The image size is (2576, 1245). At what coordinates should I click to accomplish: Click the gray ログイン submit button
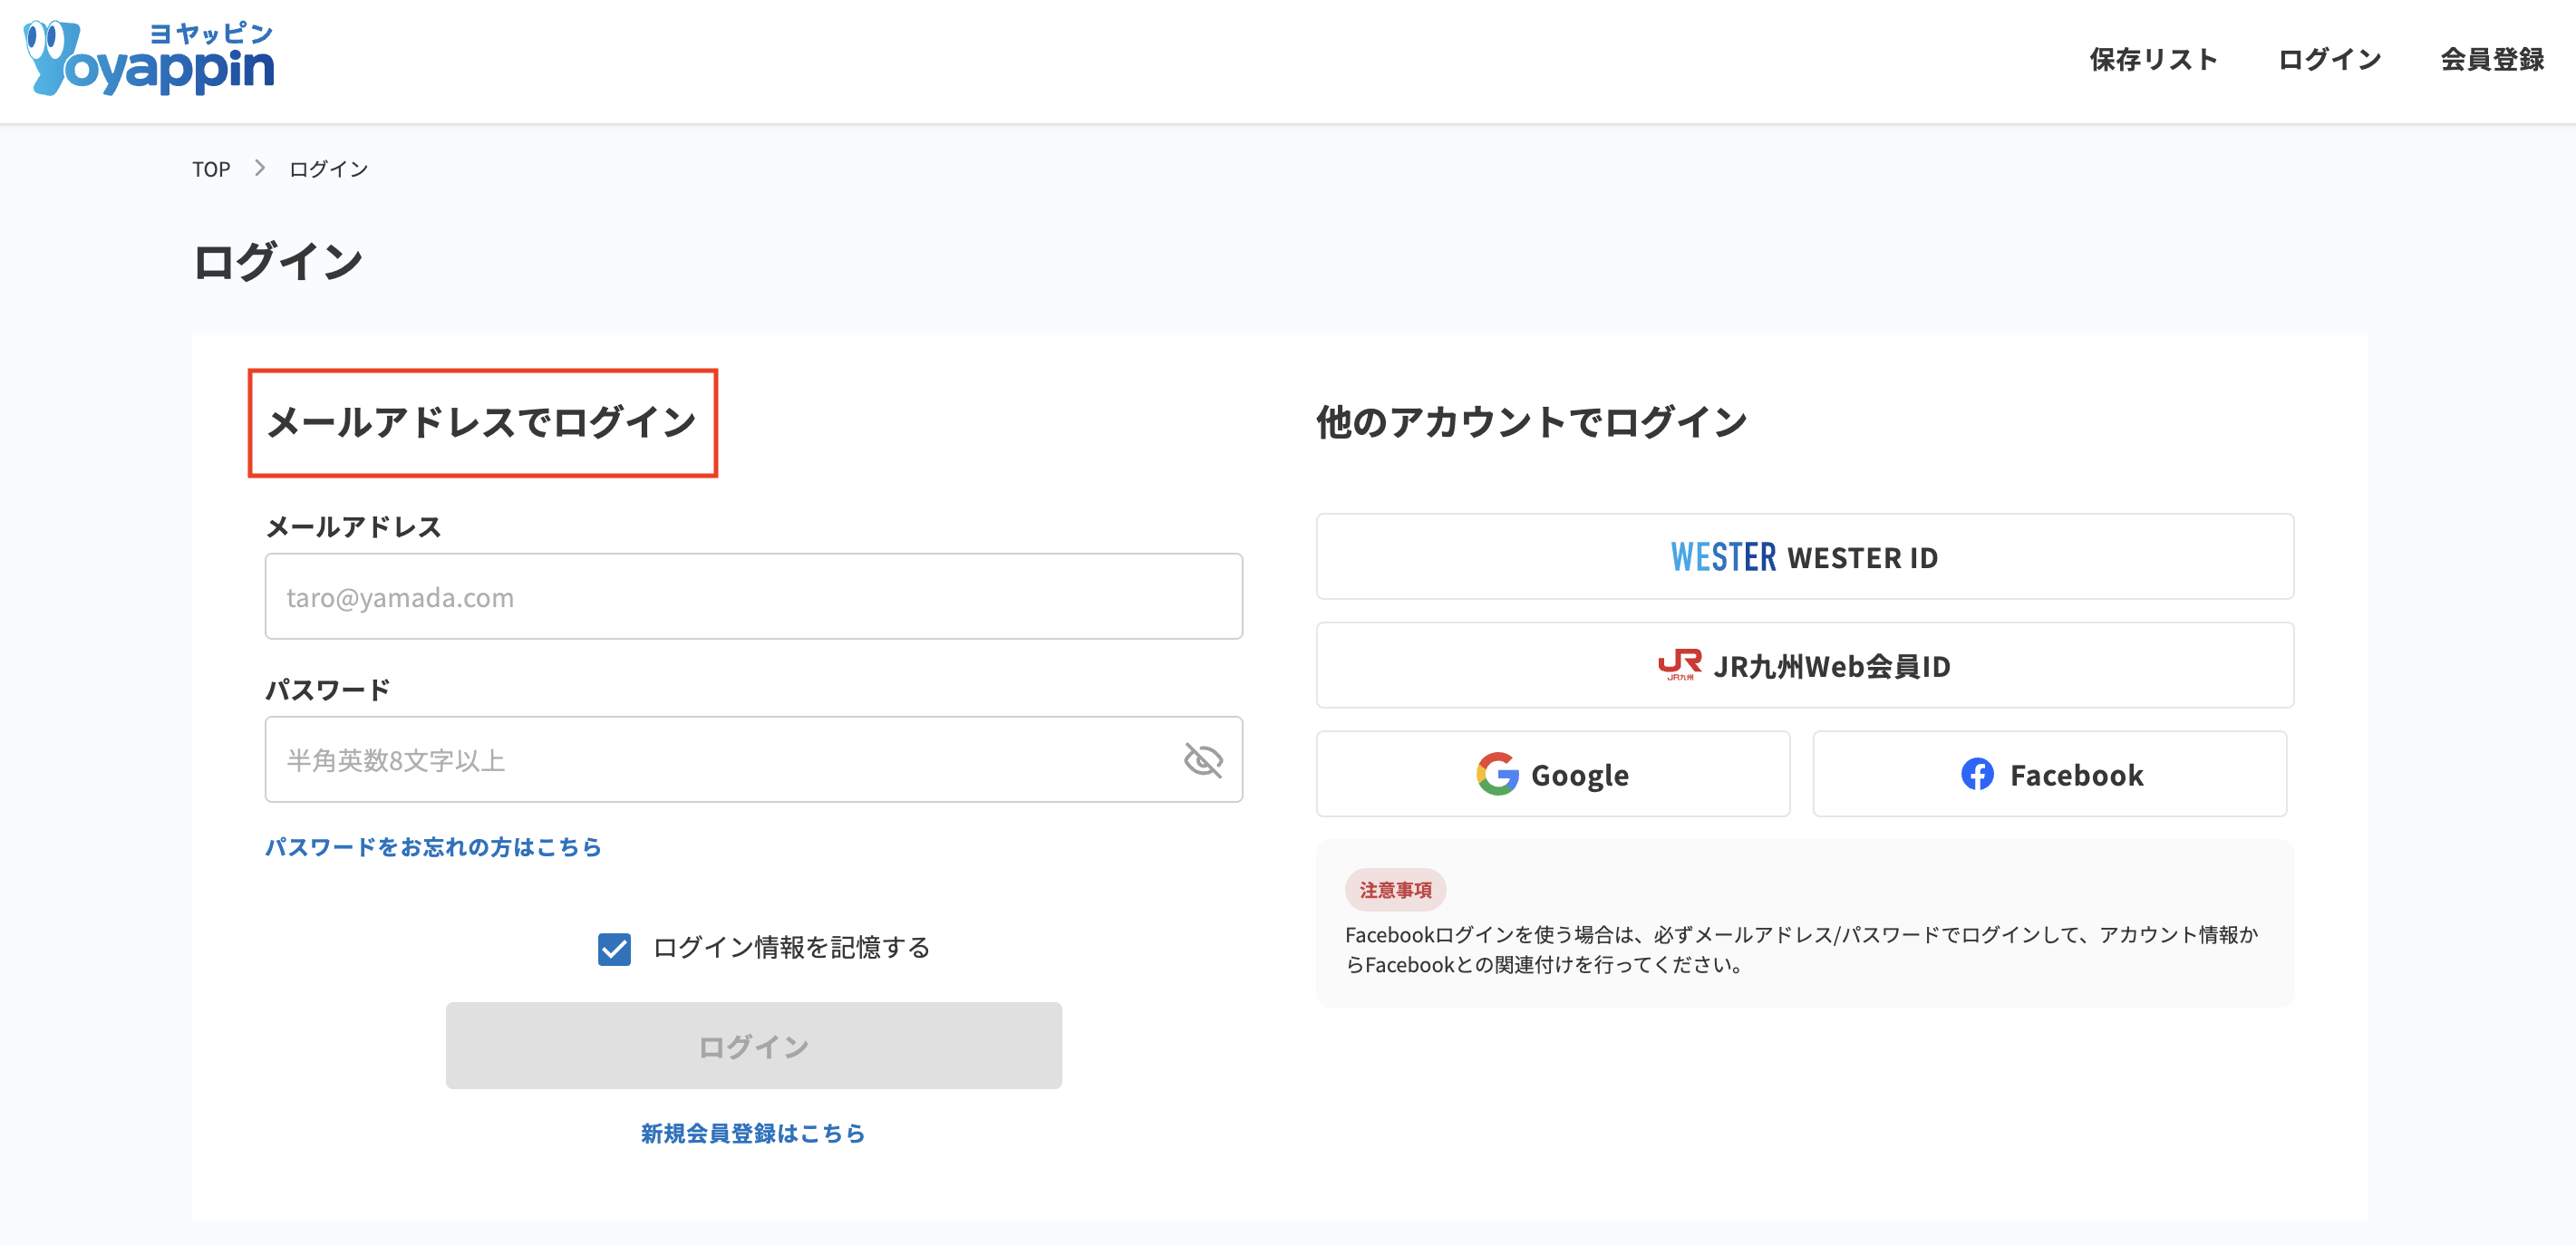tap(753, 1046)
